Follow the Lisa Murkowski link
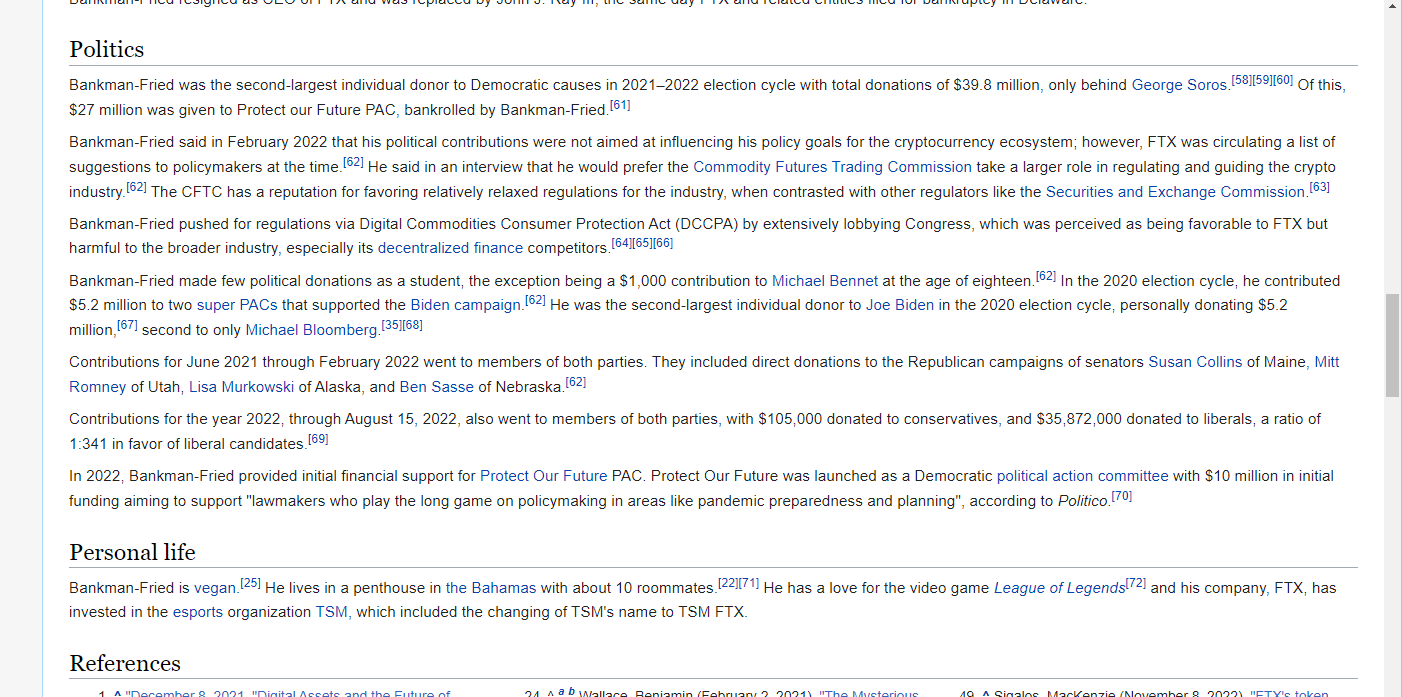The height and width of the screenshot is (697, 1402). pyautogui.click(x=241, y=387)
